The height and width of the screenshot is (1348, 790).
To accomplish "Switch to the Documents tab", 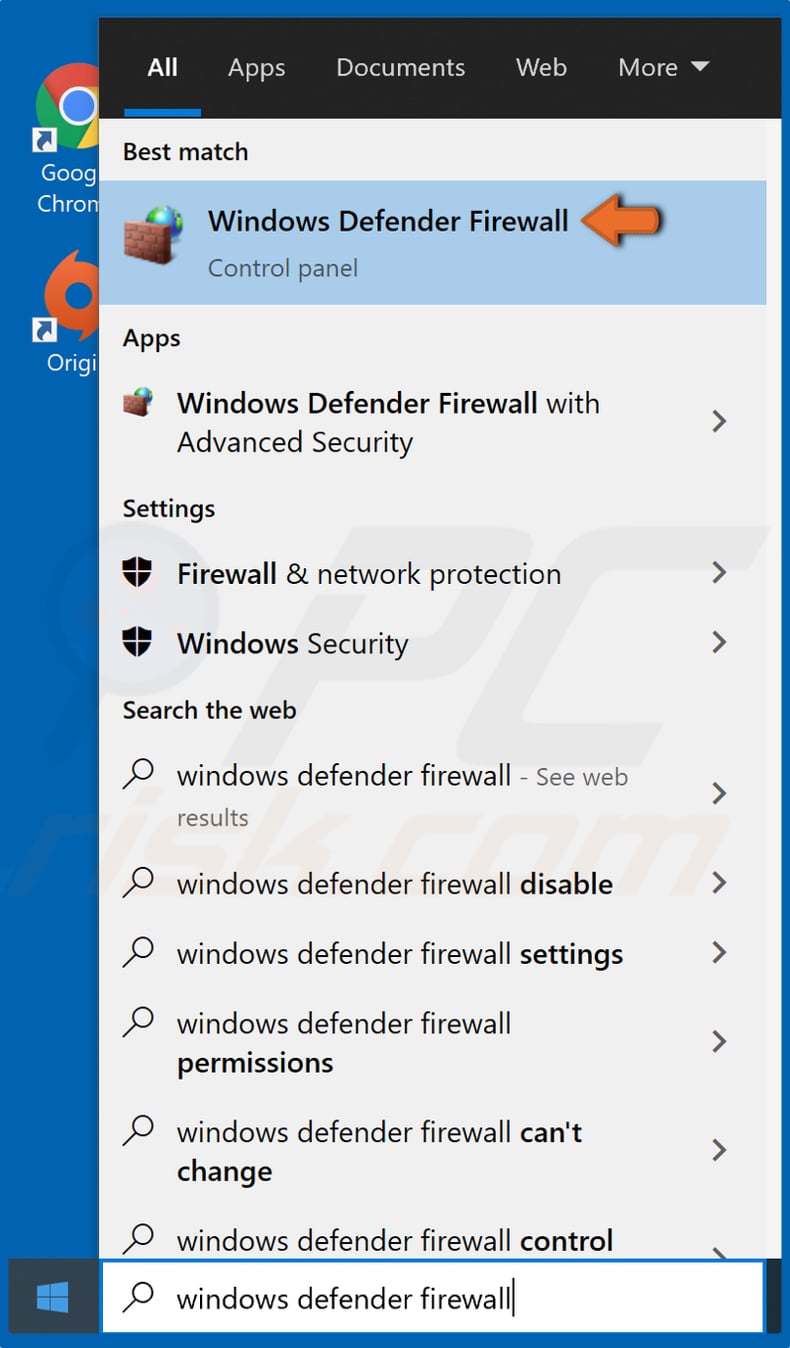I will [400, 67].
